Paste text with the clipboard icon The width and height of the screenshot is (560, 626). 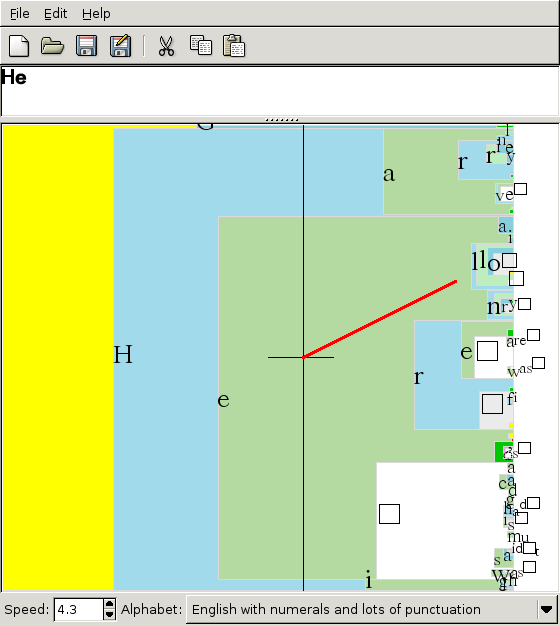234,45
